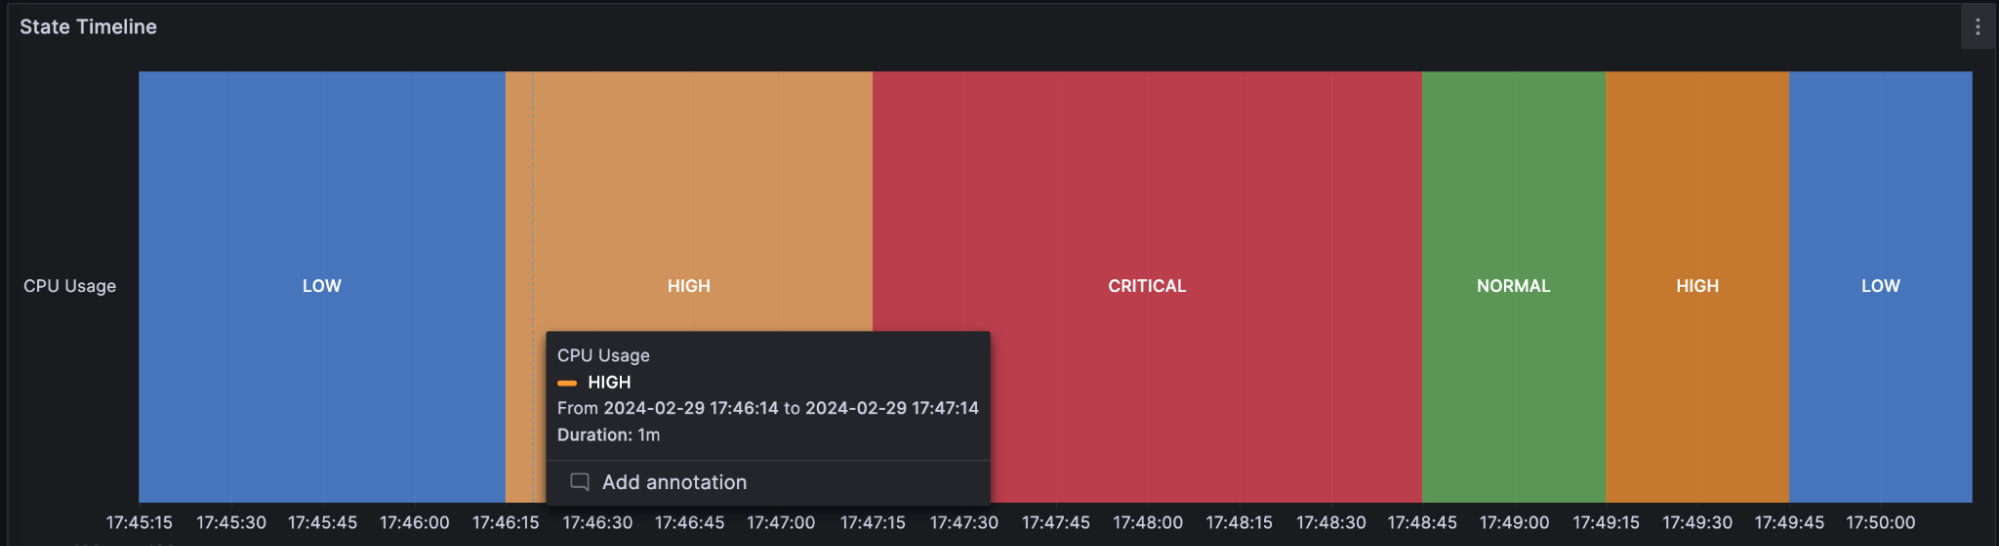Open the panel's three-dot options menu
The height and width of the screenshot is (546, 1999).
tap(1977, 27)
